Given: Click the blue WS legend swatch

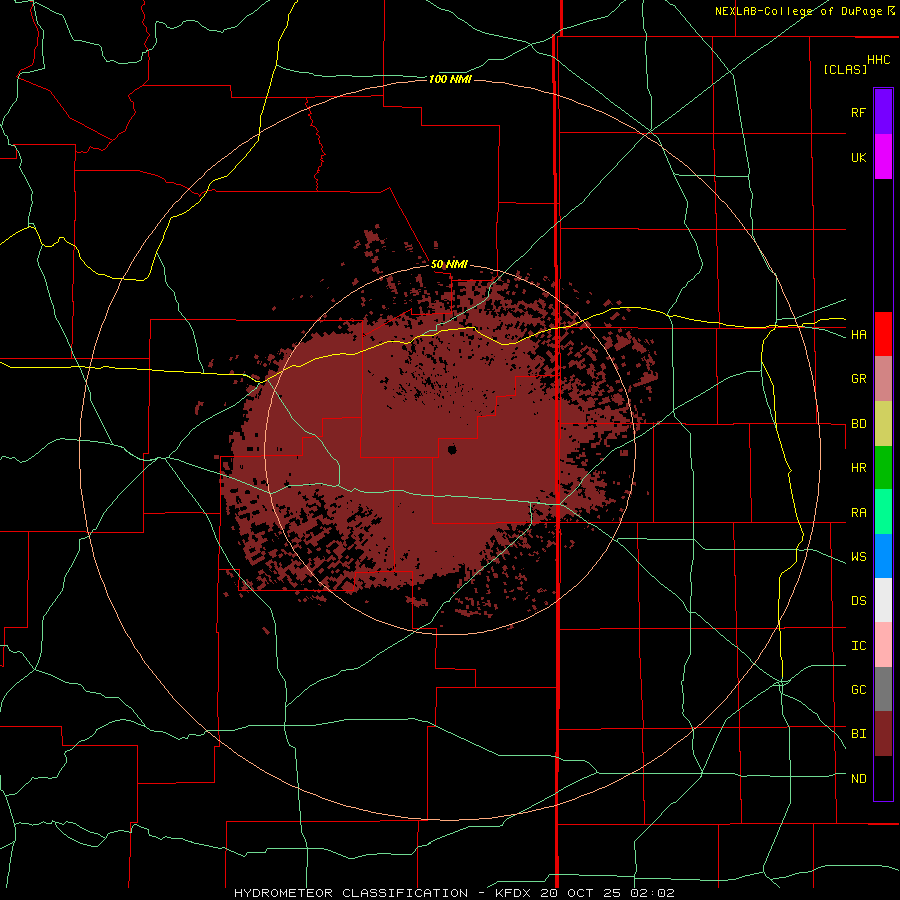Looking at the screenshot, I should (x=883, y=556).
